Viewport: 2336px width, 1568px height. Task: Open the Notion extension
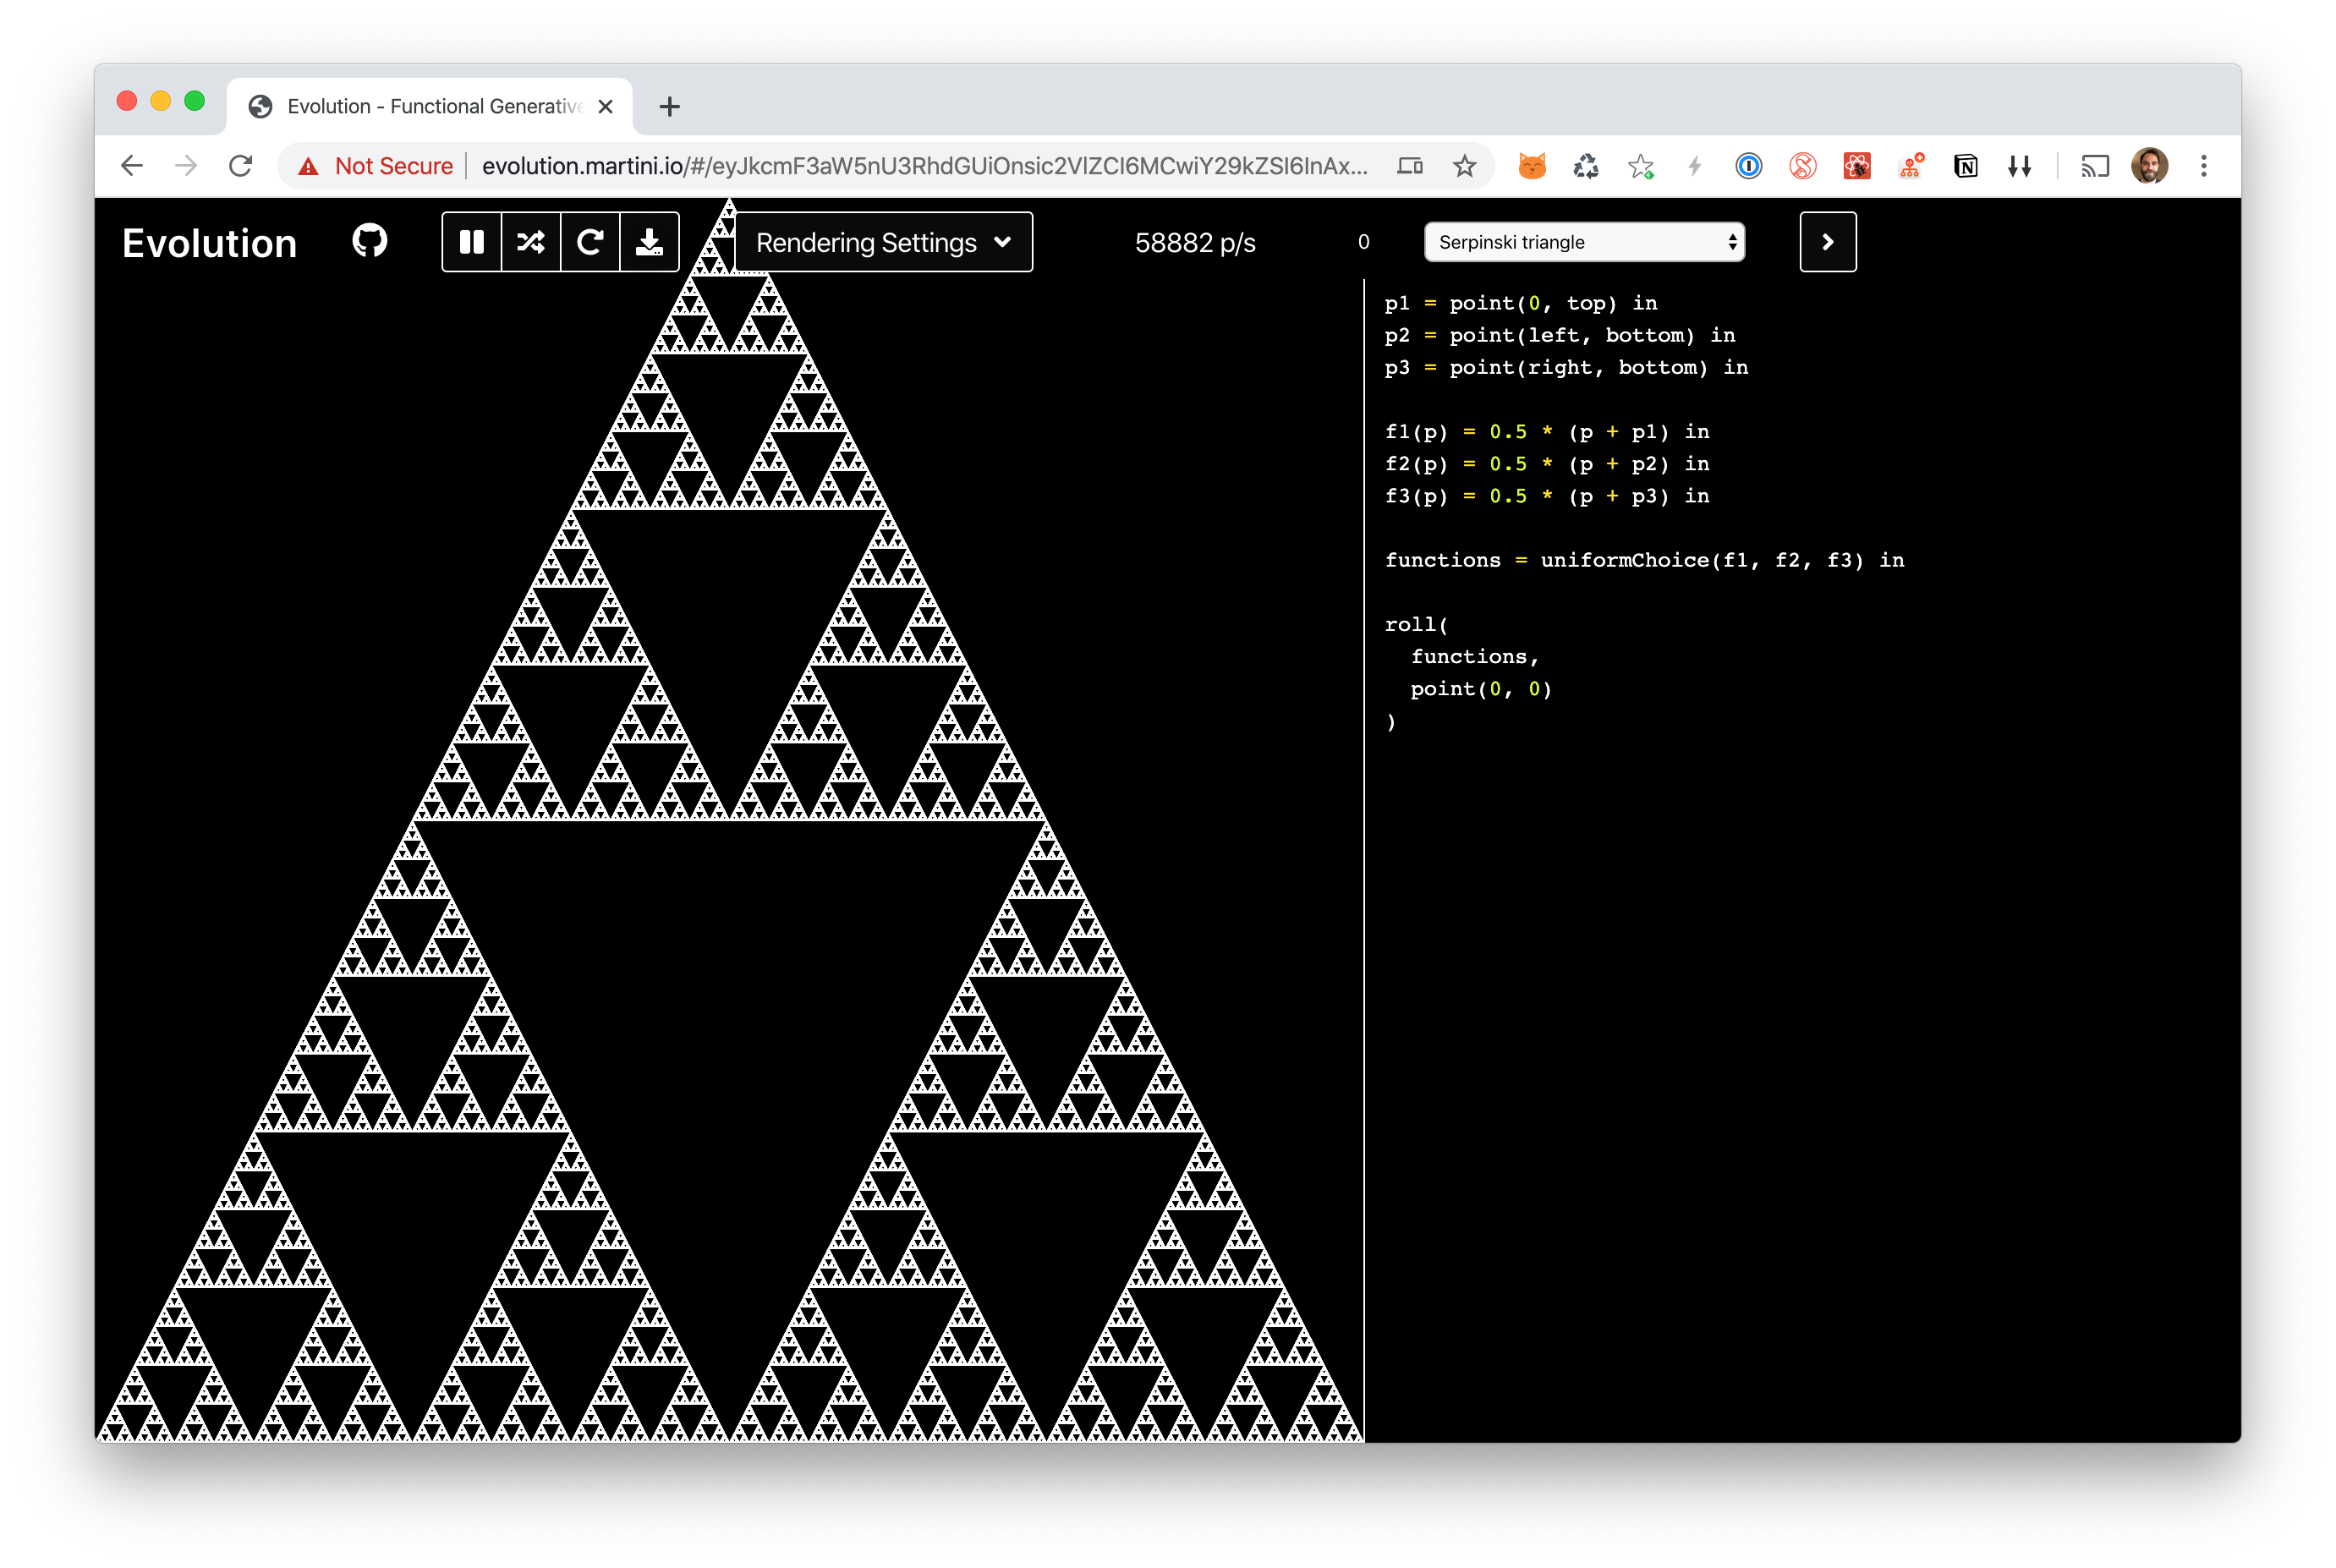point(1966,166)
